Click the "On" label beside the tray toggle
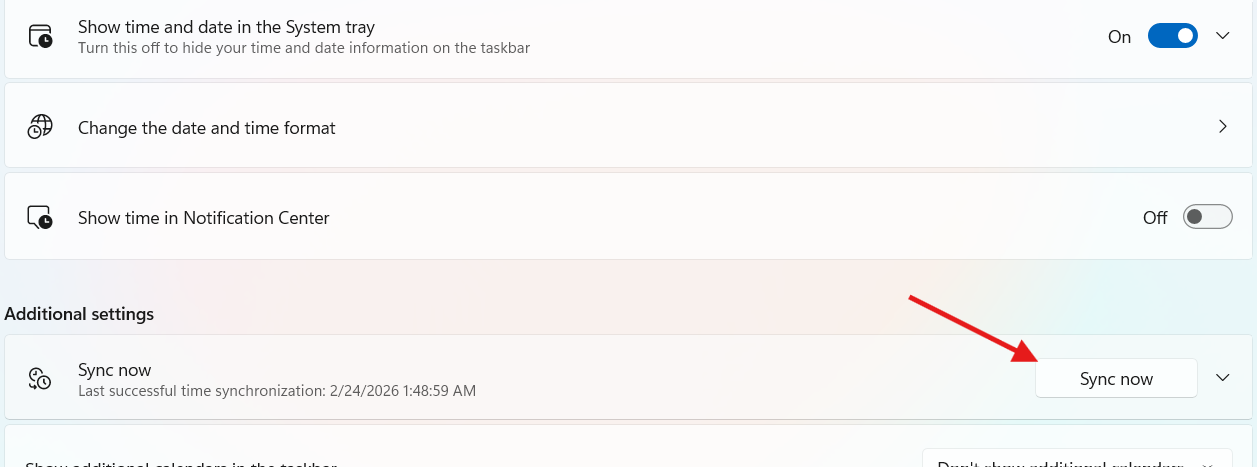Screen dimensions: 1257x467 [1119, 37]
